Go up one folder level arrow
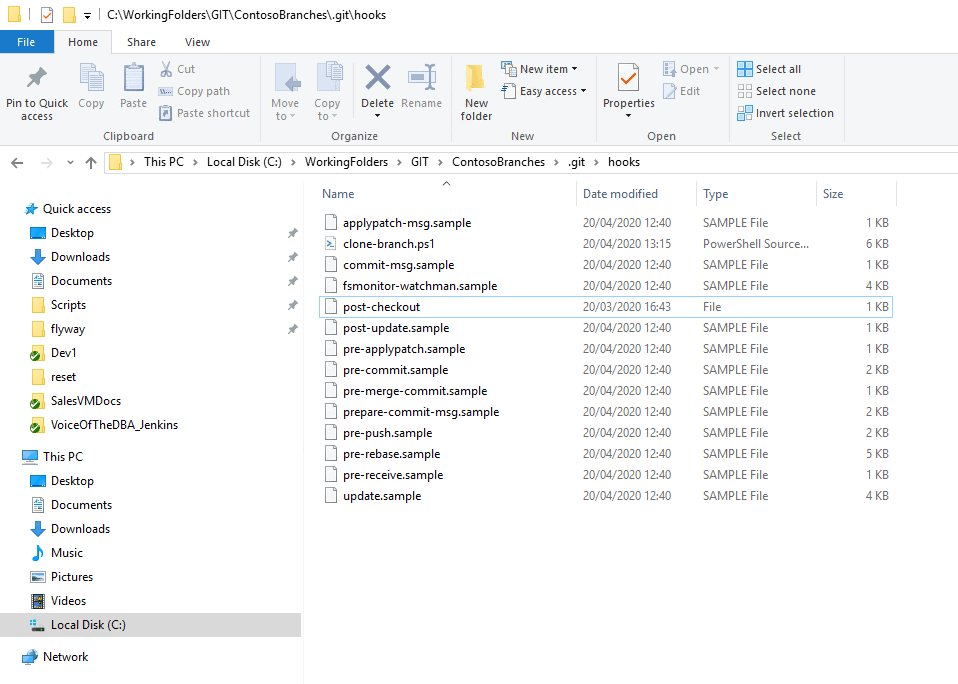This screenshot has height=684, width=958. pos(91,162)
